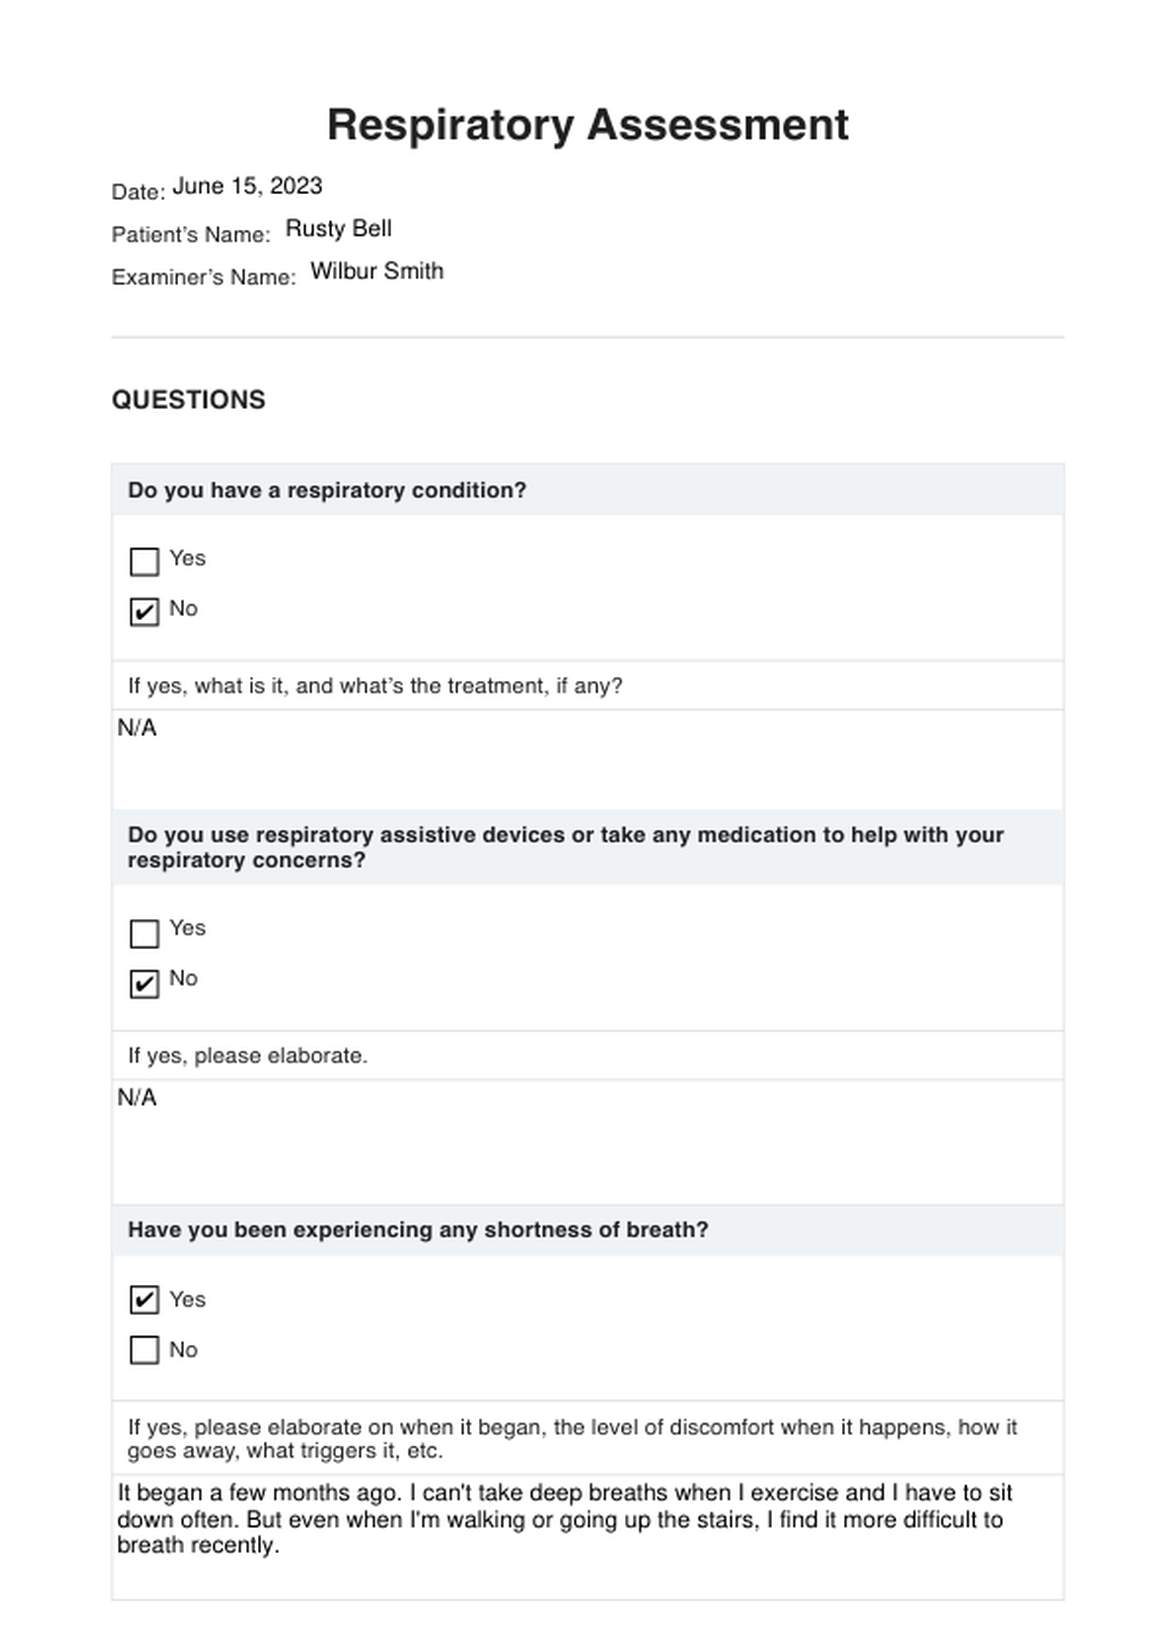Click the QUESTIONS section heading
1176x1630 pixels.
[188, 400]
